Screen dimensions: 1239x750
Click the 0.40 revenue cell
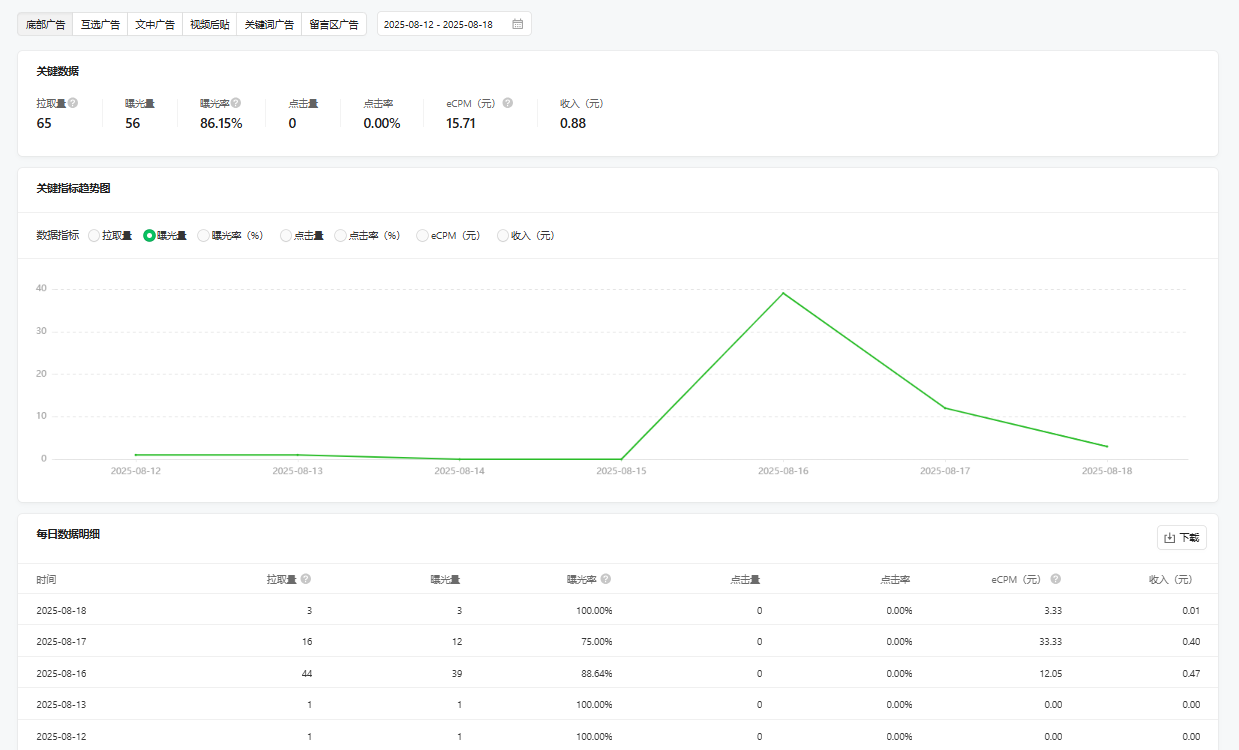(x=1190, y=642)
